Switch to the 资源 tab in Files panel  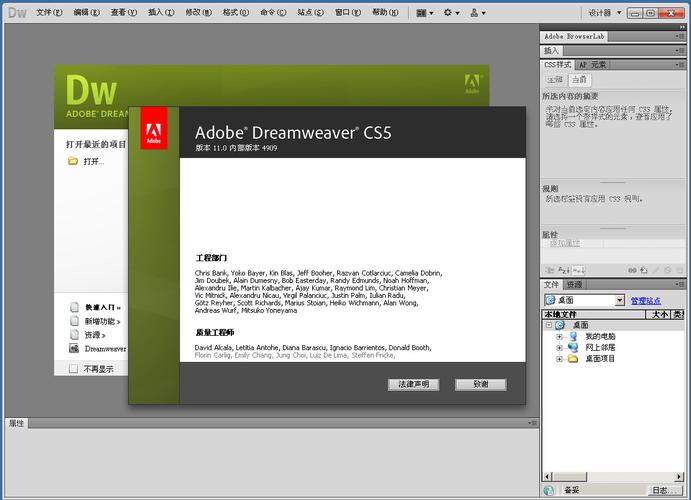[x=574, y=285]
